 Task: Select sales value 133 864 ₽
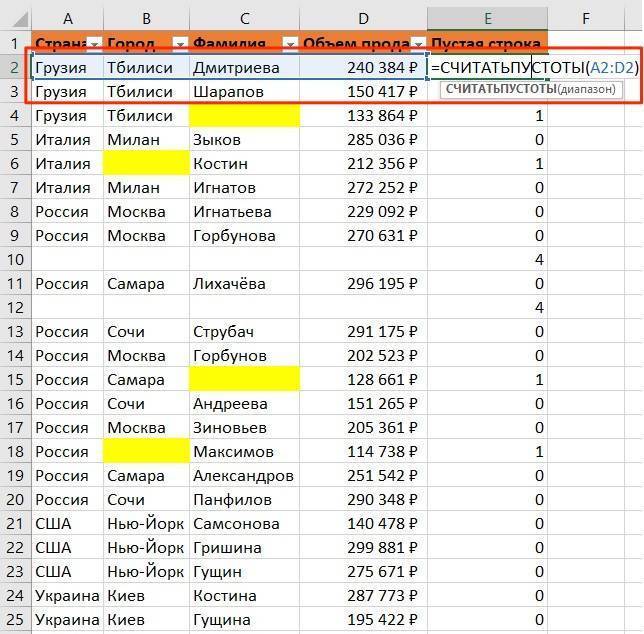click(363, 115)
